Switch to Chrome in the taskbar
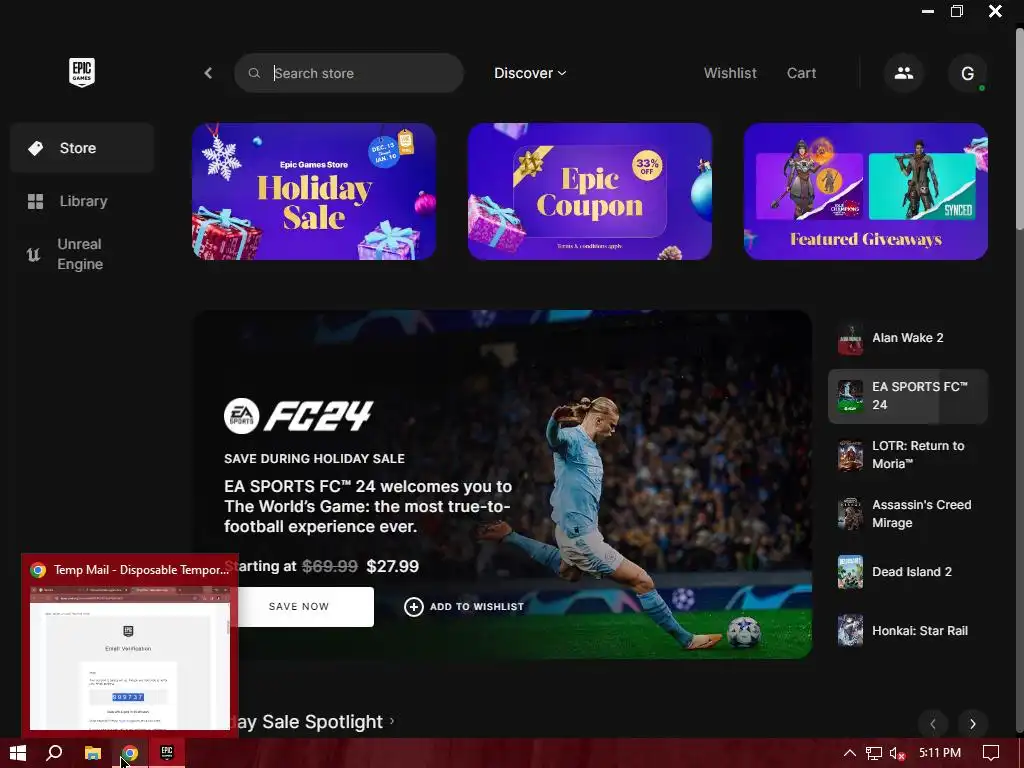 tap(130, 754)
